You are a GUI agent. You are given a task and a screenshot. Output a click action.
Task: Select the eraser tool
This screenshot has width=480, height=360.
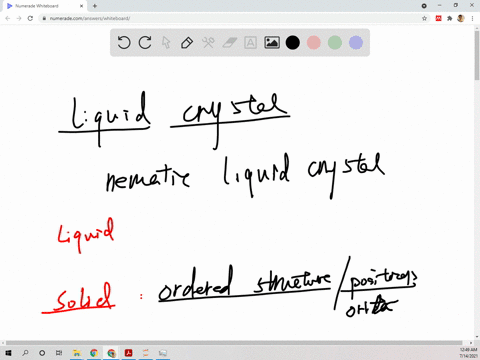(x=229, y=43)
